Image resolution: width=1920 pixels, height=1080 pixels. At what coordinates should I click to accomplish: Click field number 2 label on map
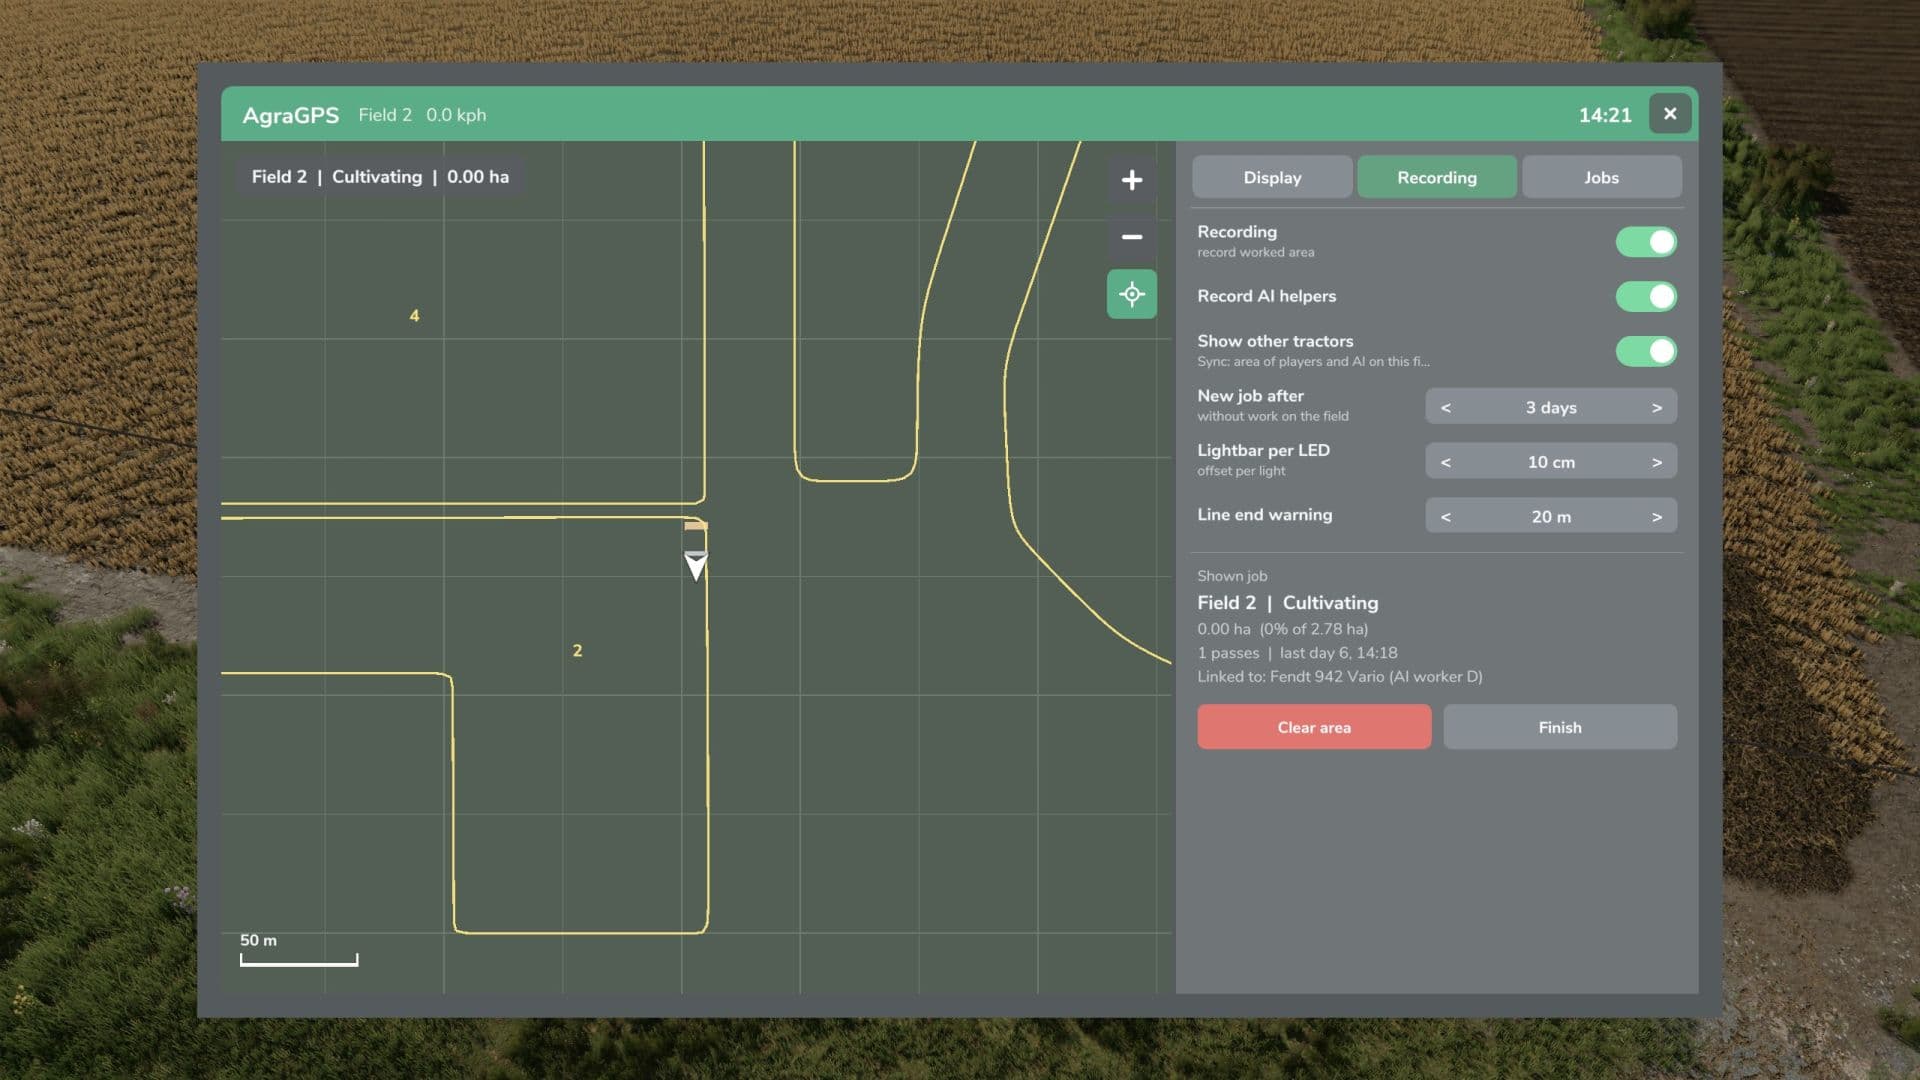577,651
